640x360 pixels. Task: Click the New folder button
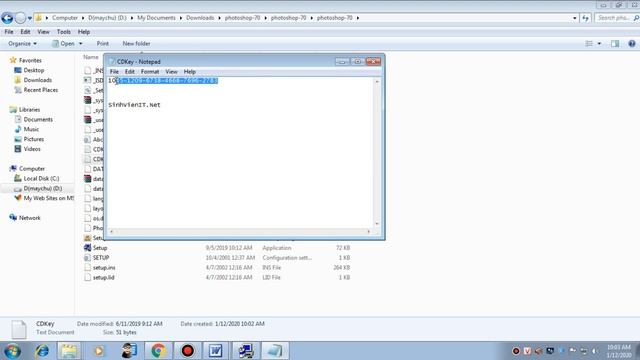pos(136,44)
